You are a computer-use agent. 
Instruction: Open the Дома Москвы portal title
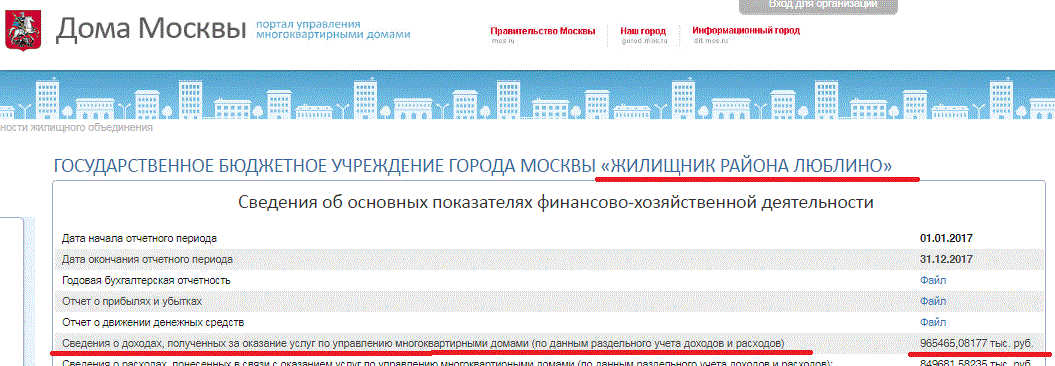coord(151,29)
